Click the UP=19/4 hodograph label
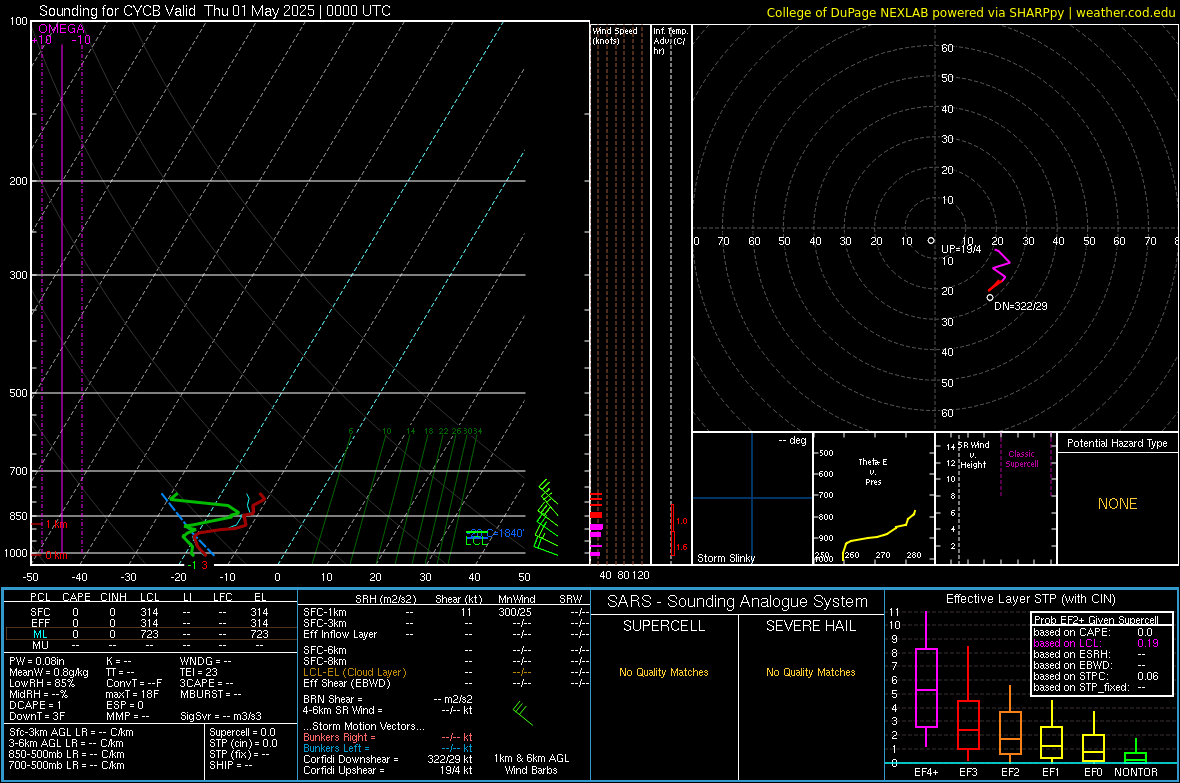 tap(961, 249)
